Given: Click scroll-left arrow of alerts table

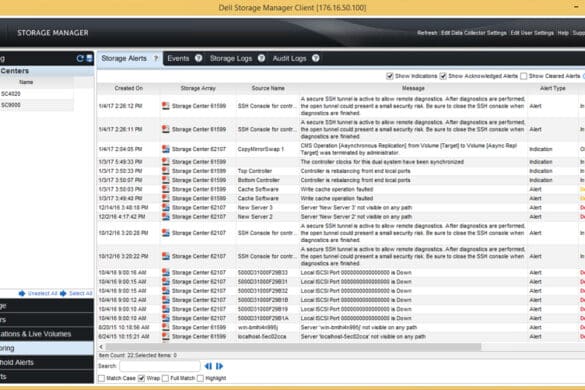Looking at the screenshot, I should 101,347.
